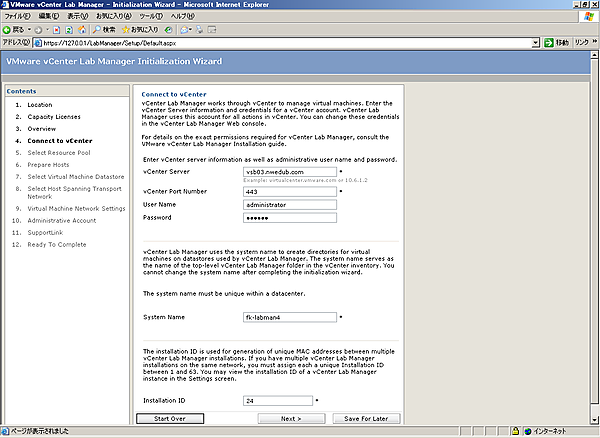The width and height of the screenshot is (600, 438).
Task: Select the Overview step in Contents
Action: 42,129
